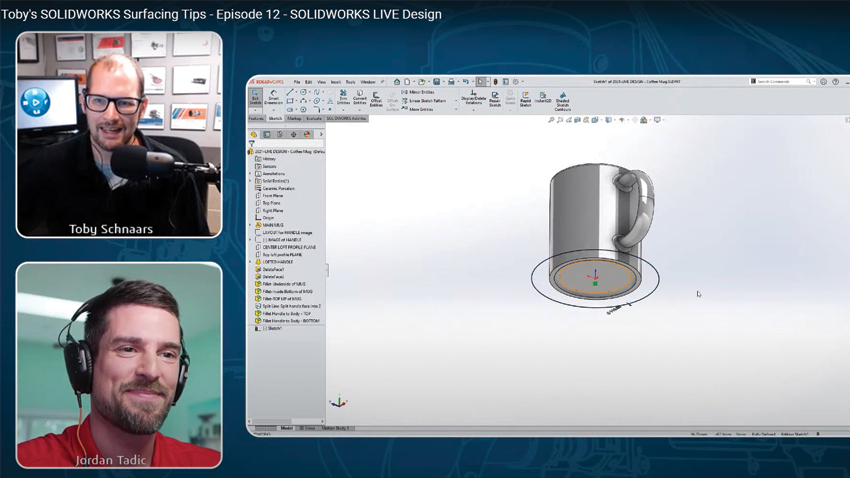Select DeleteFace1 feature
This screenshot has height=478, width=850.
[x=269, y=269]
